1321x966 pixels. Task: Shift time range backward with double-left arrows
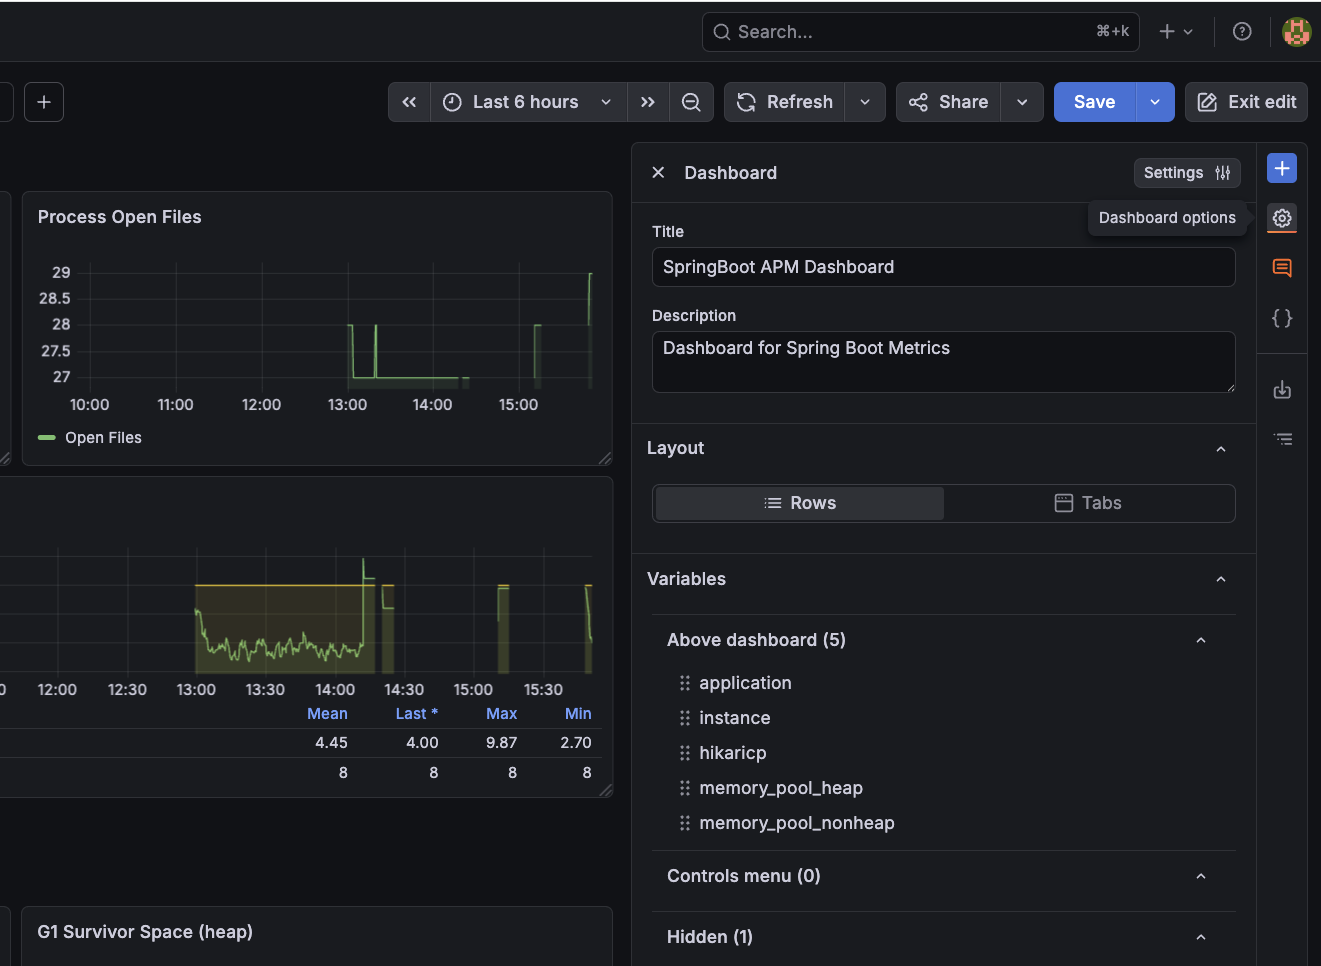(x=409, y=102)
